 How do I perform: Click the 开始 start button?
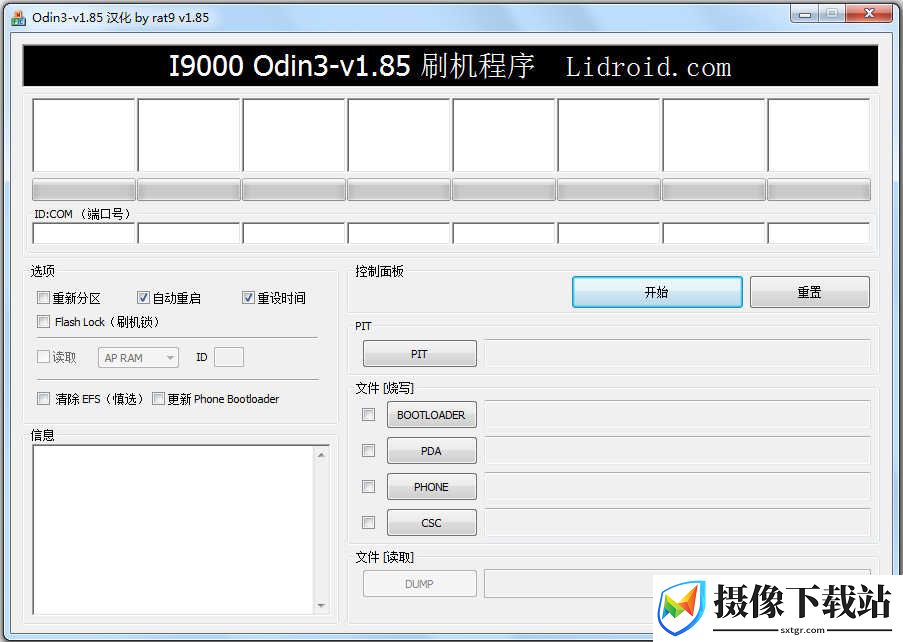pos(657,292)
